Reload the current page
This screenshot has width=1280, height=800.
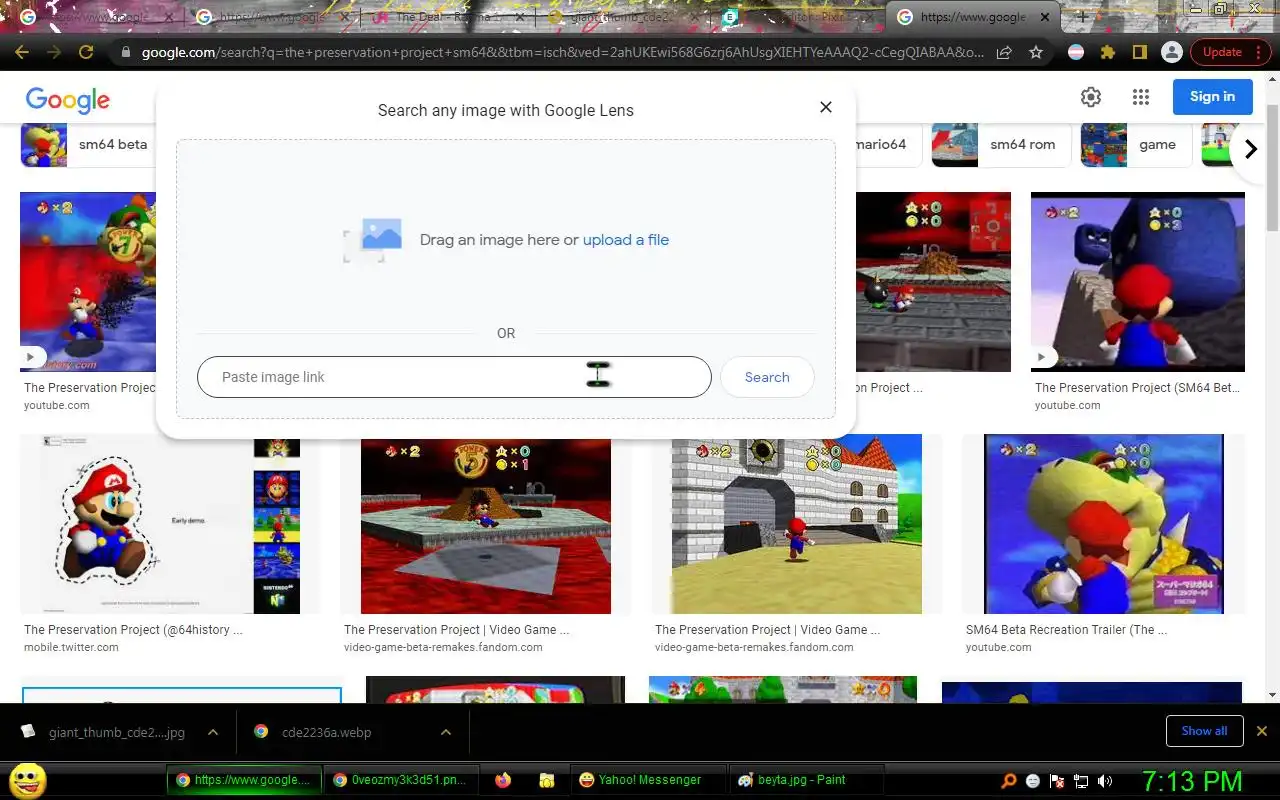point(86,52)
